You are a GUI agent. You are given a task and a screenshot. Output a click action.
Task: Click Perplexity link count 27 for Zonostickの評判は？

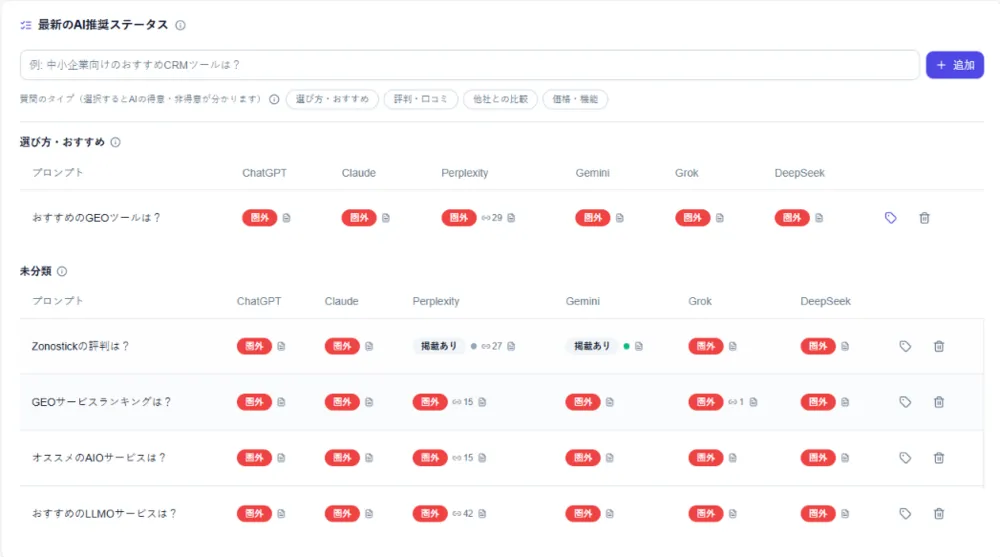coord(492,346)
